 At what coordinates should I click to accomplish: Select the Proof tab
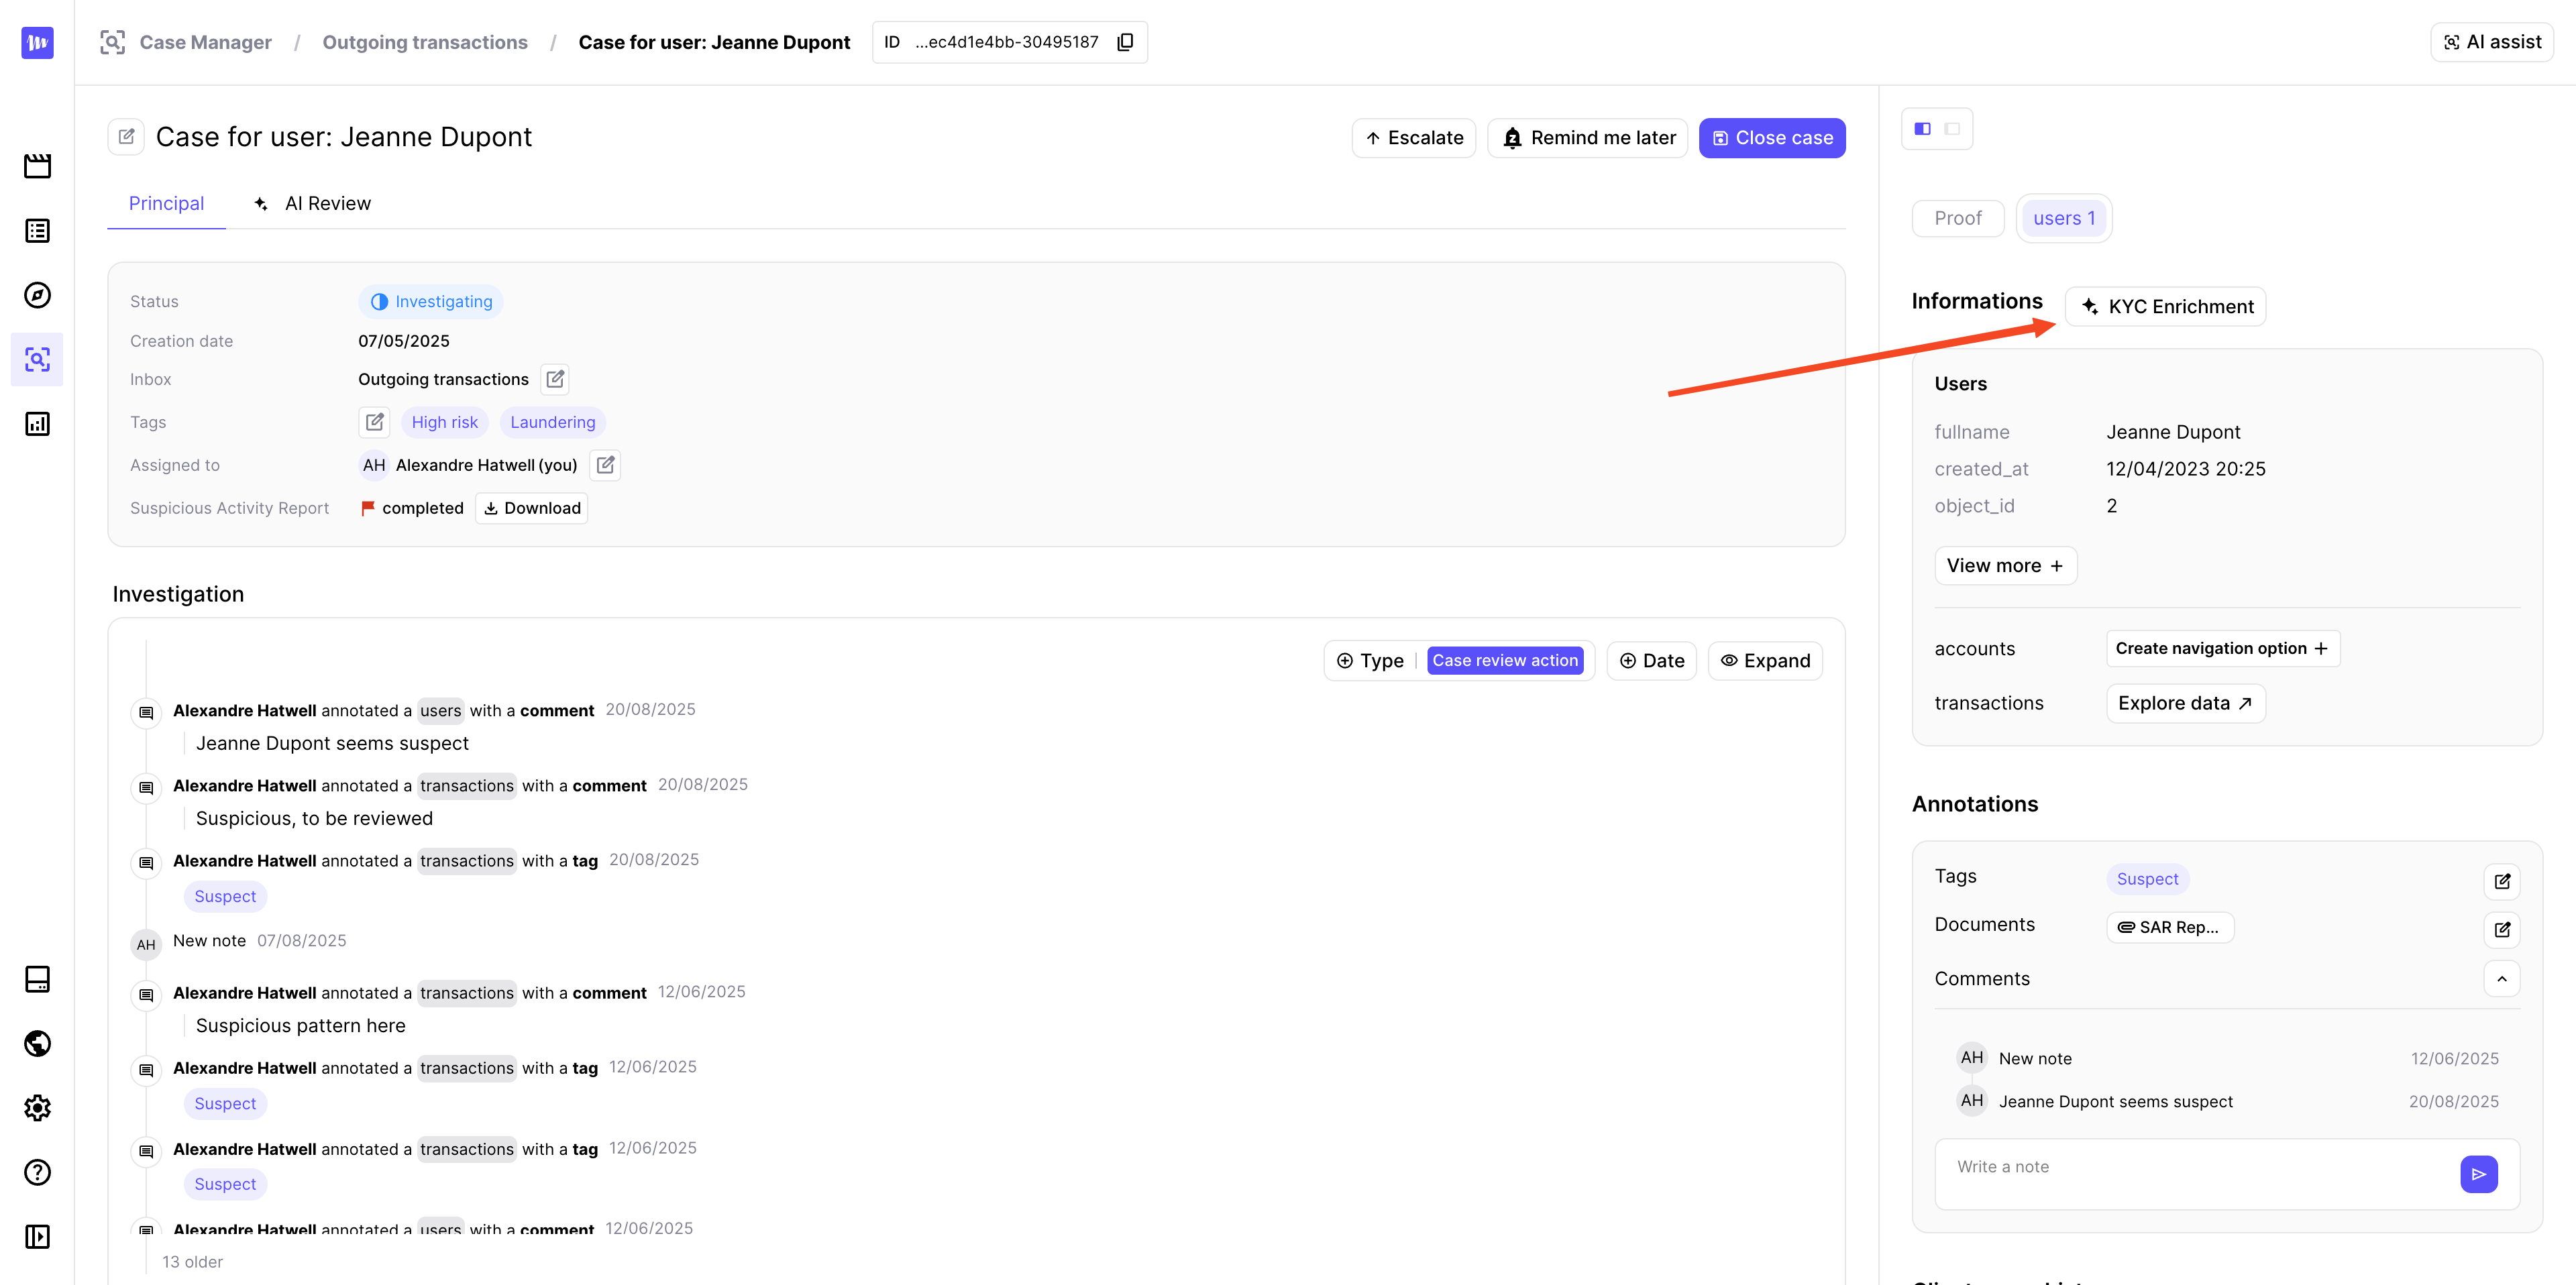(1957, 218)
